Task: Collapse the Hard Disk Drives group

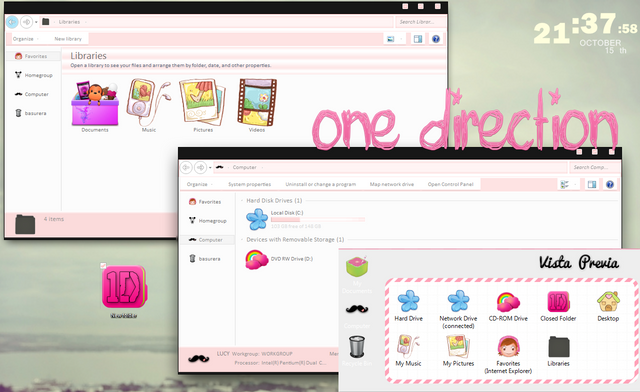Action: (242, 201)
